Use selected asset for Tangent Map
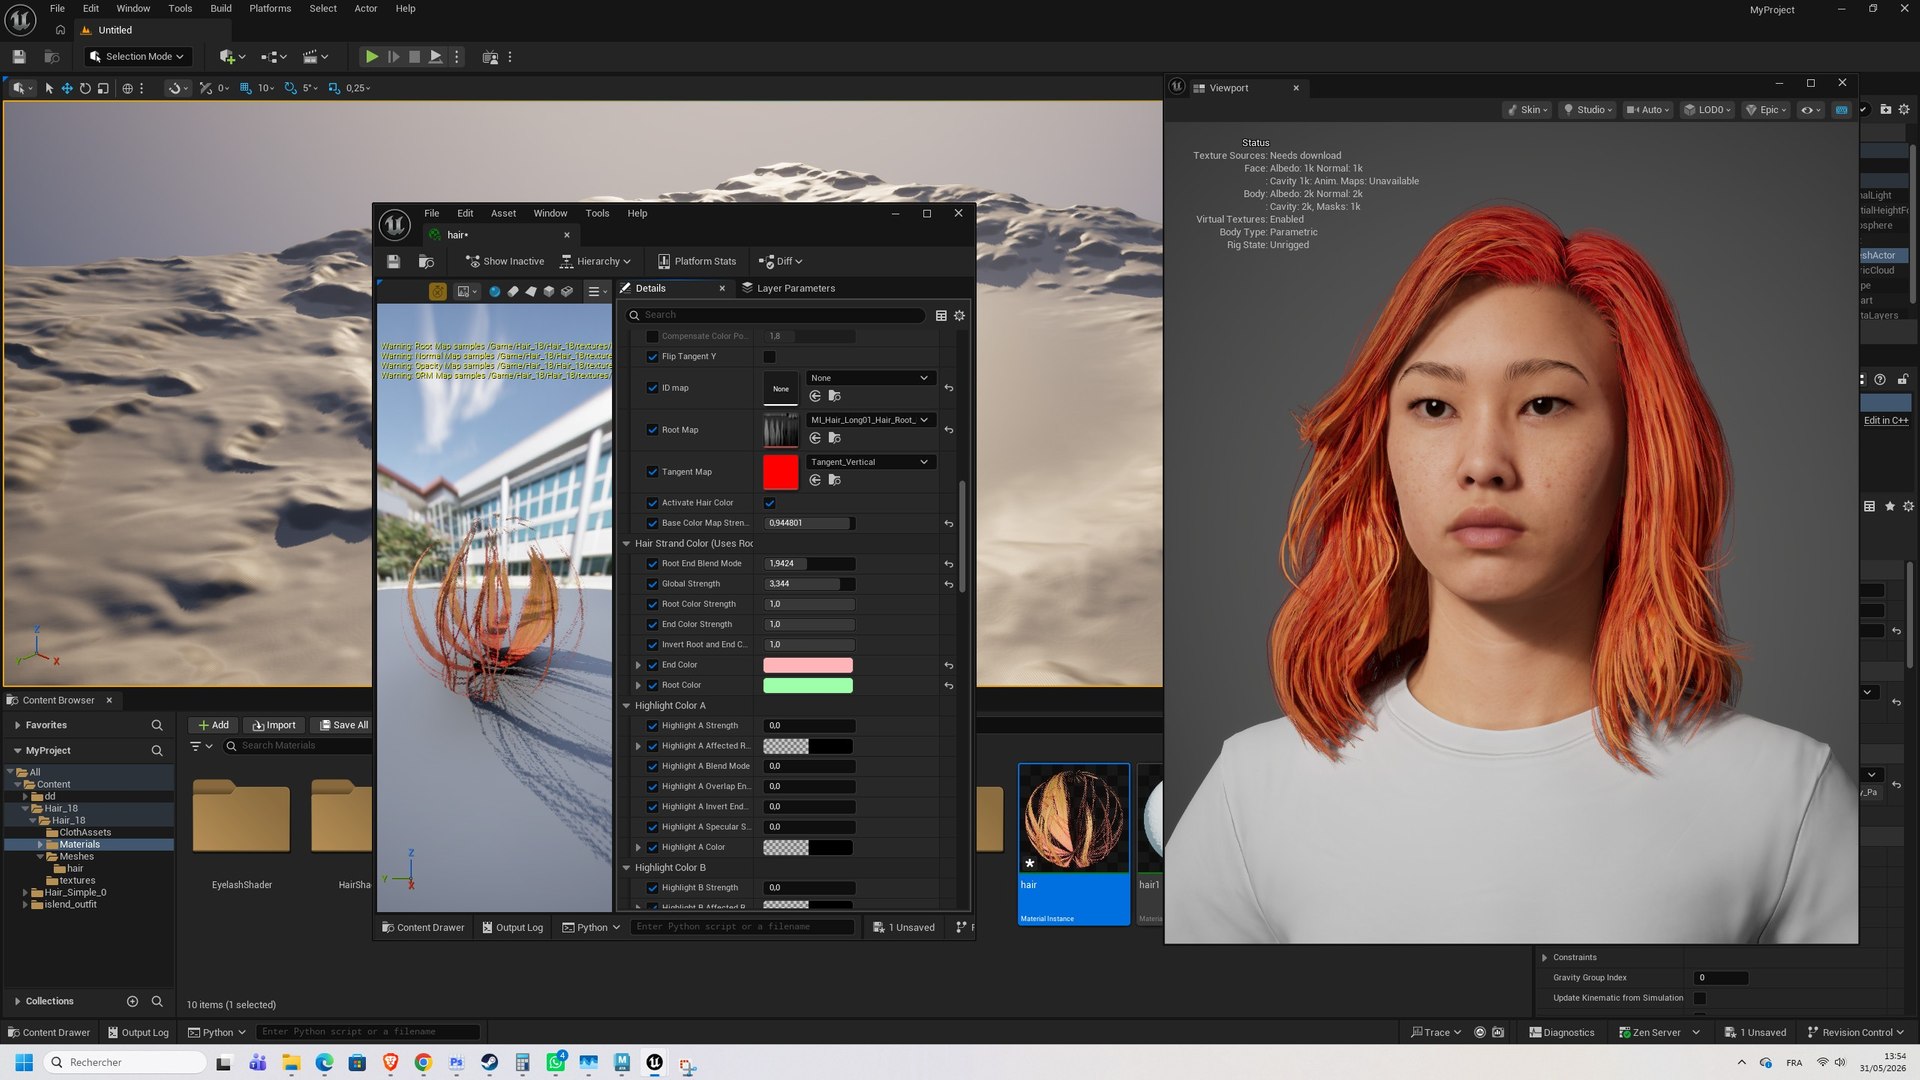 click(x=815, y=480)
